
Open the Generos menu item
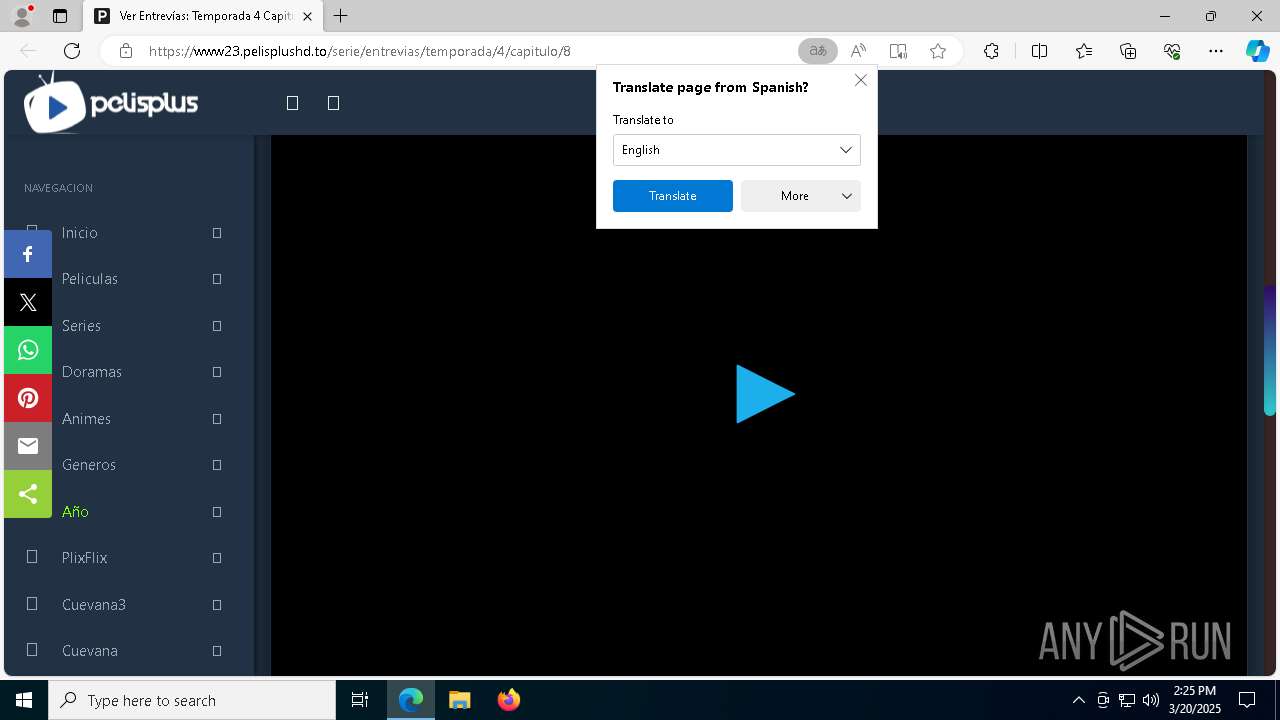click(x=89, y=465)
